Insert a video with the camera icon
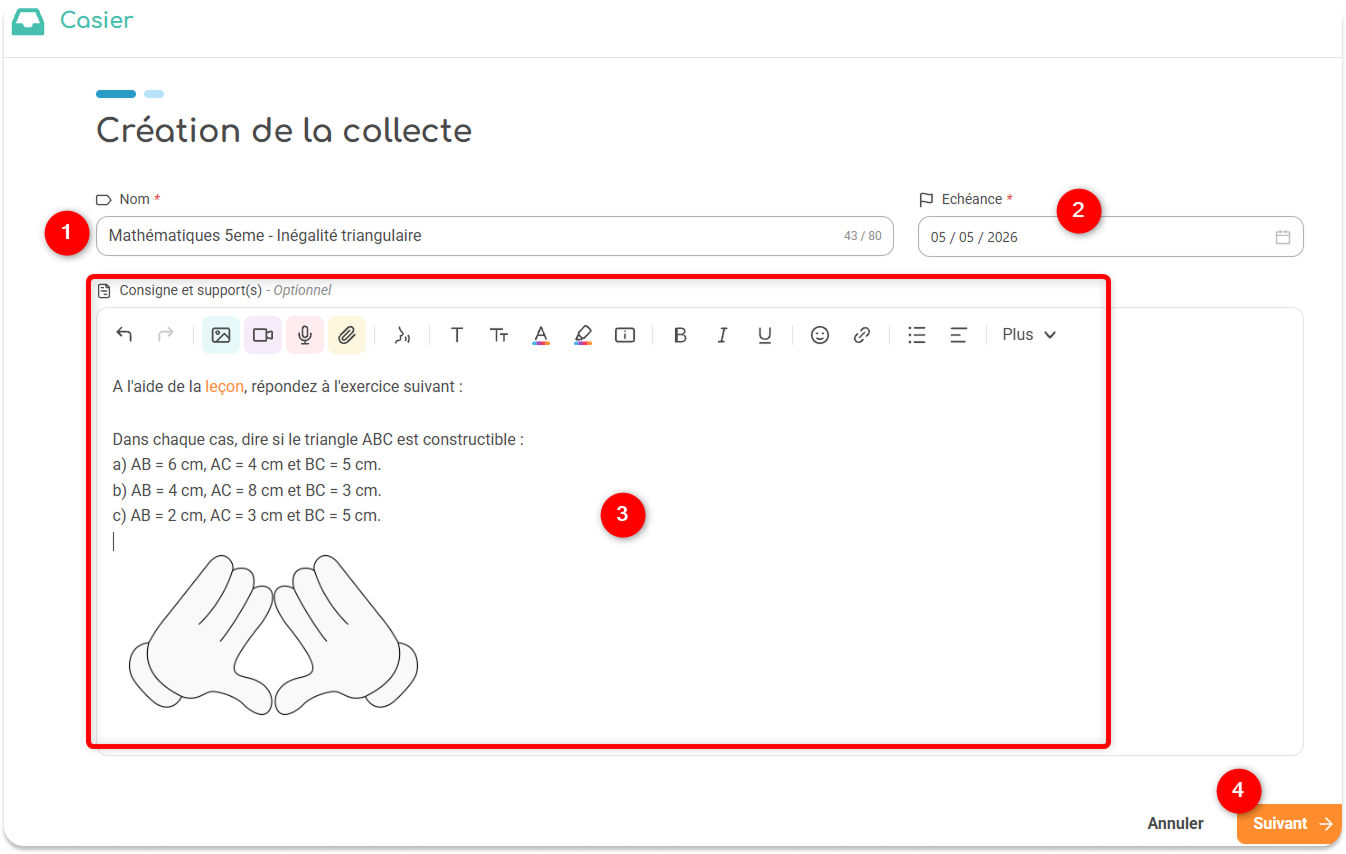Viewport: 1346px width, 854px height. 263,335
